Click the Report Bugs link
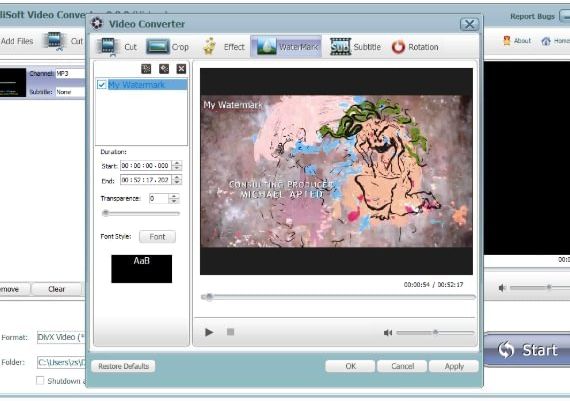This screenshot has height=401, width=570. click(532, 16)
